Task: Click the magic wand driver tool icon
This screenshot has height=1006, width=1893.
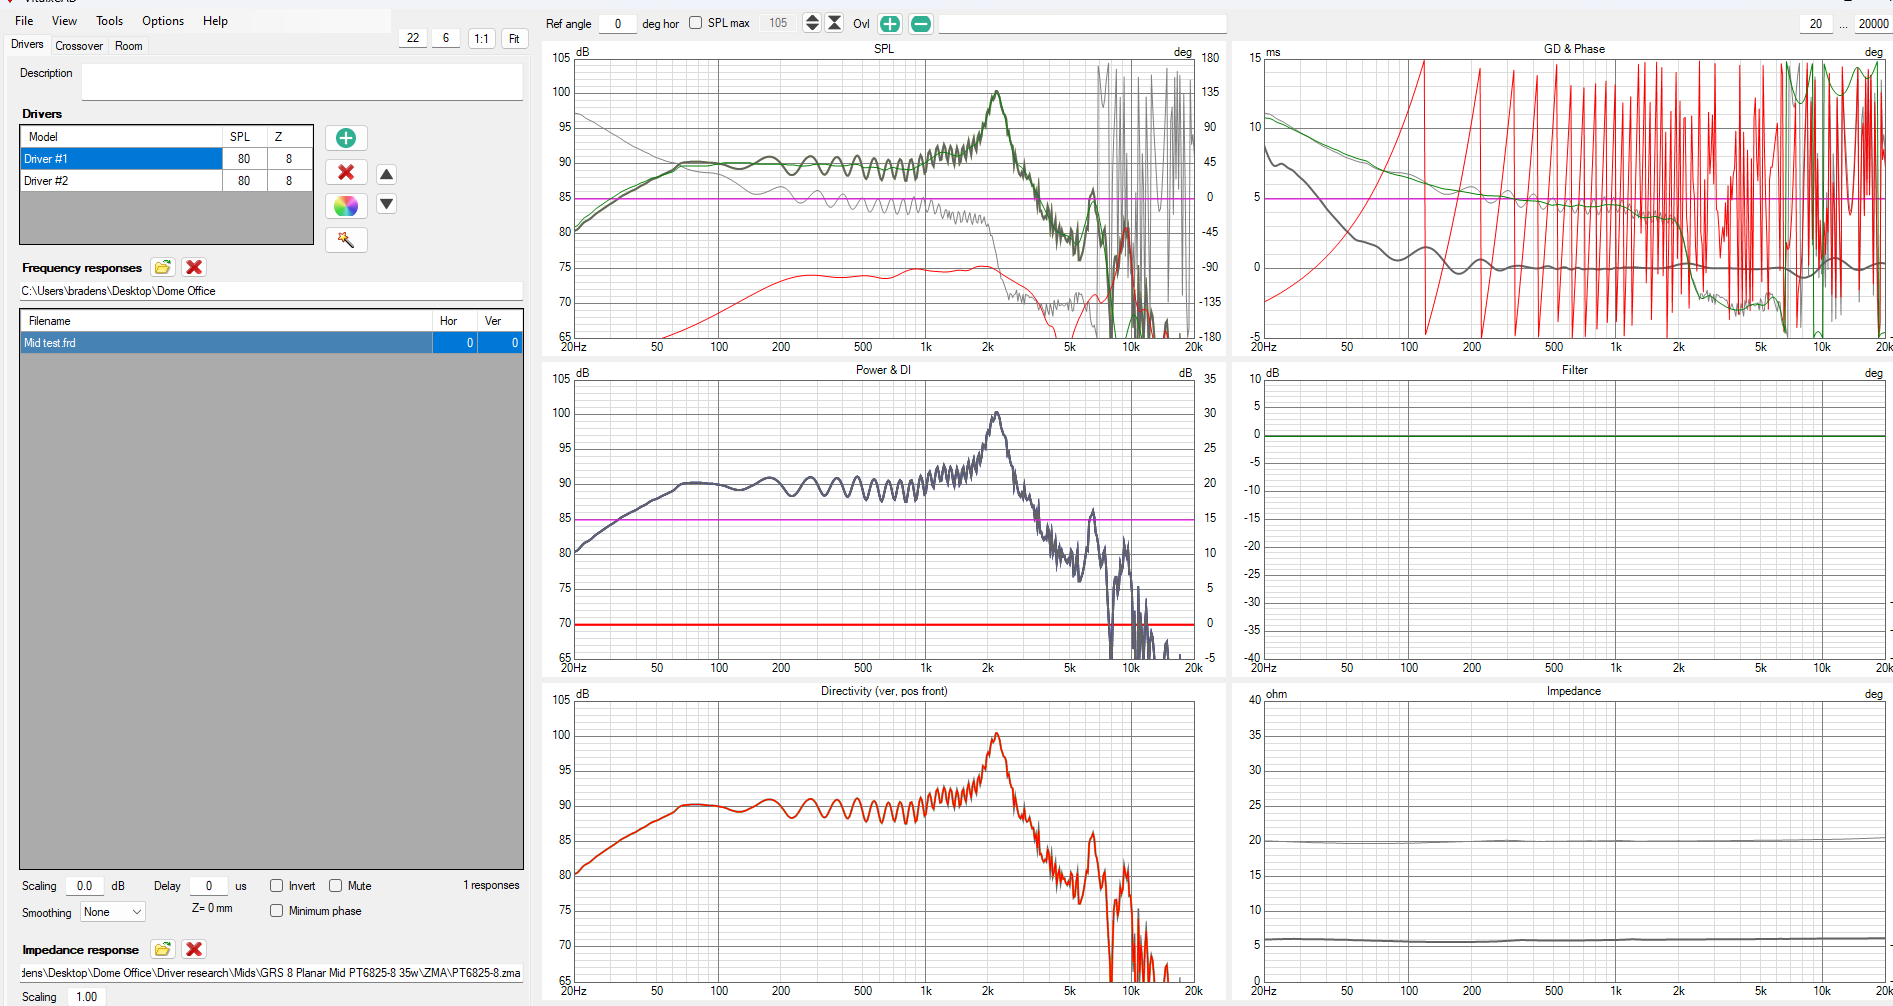Action: click(346, 240)
